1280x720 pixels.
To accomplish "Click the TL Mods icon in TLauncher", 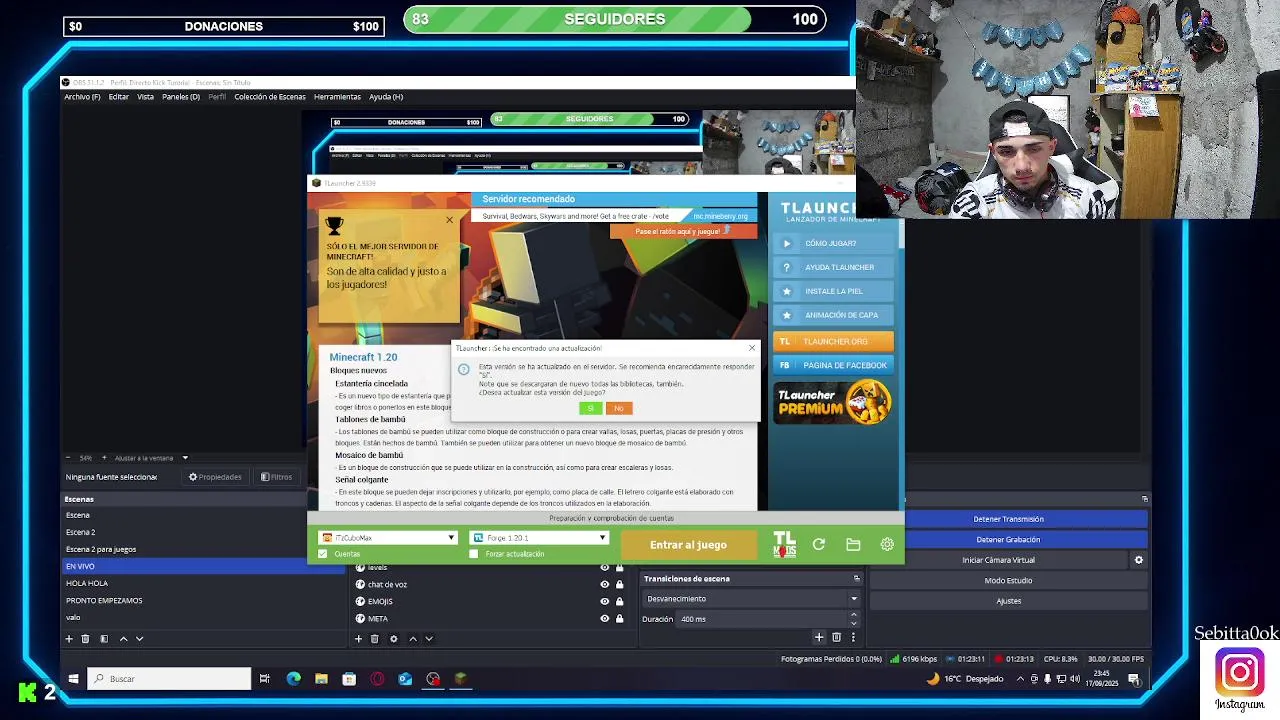I will [784, 544].
